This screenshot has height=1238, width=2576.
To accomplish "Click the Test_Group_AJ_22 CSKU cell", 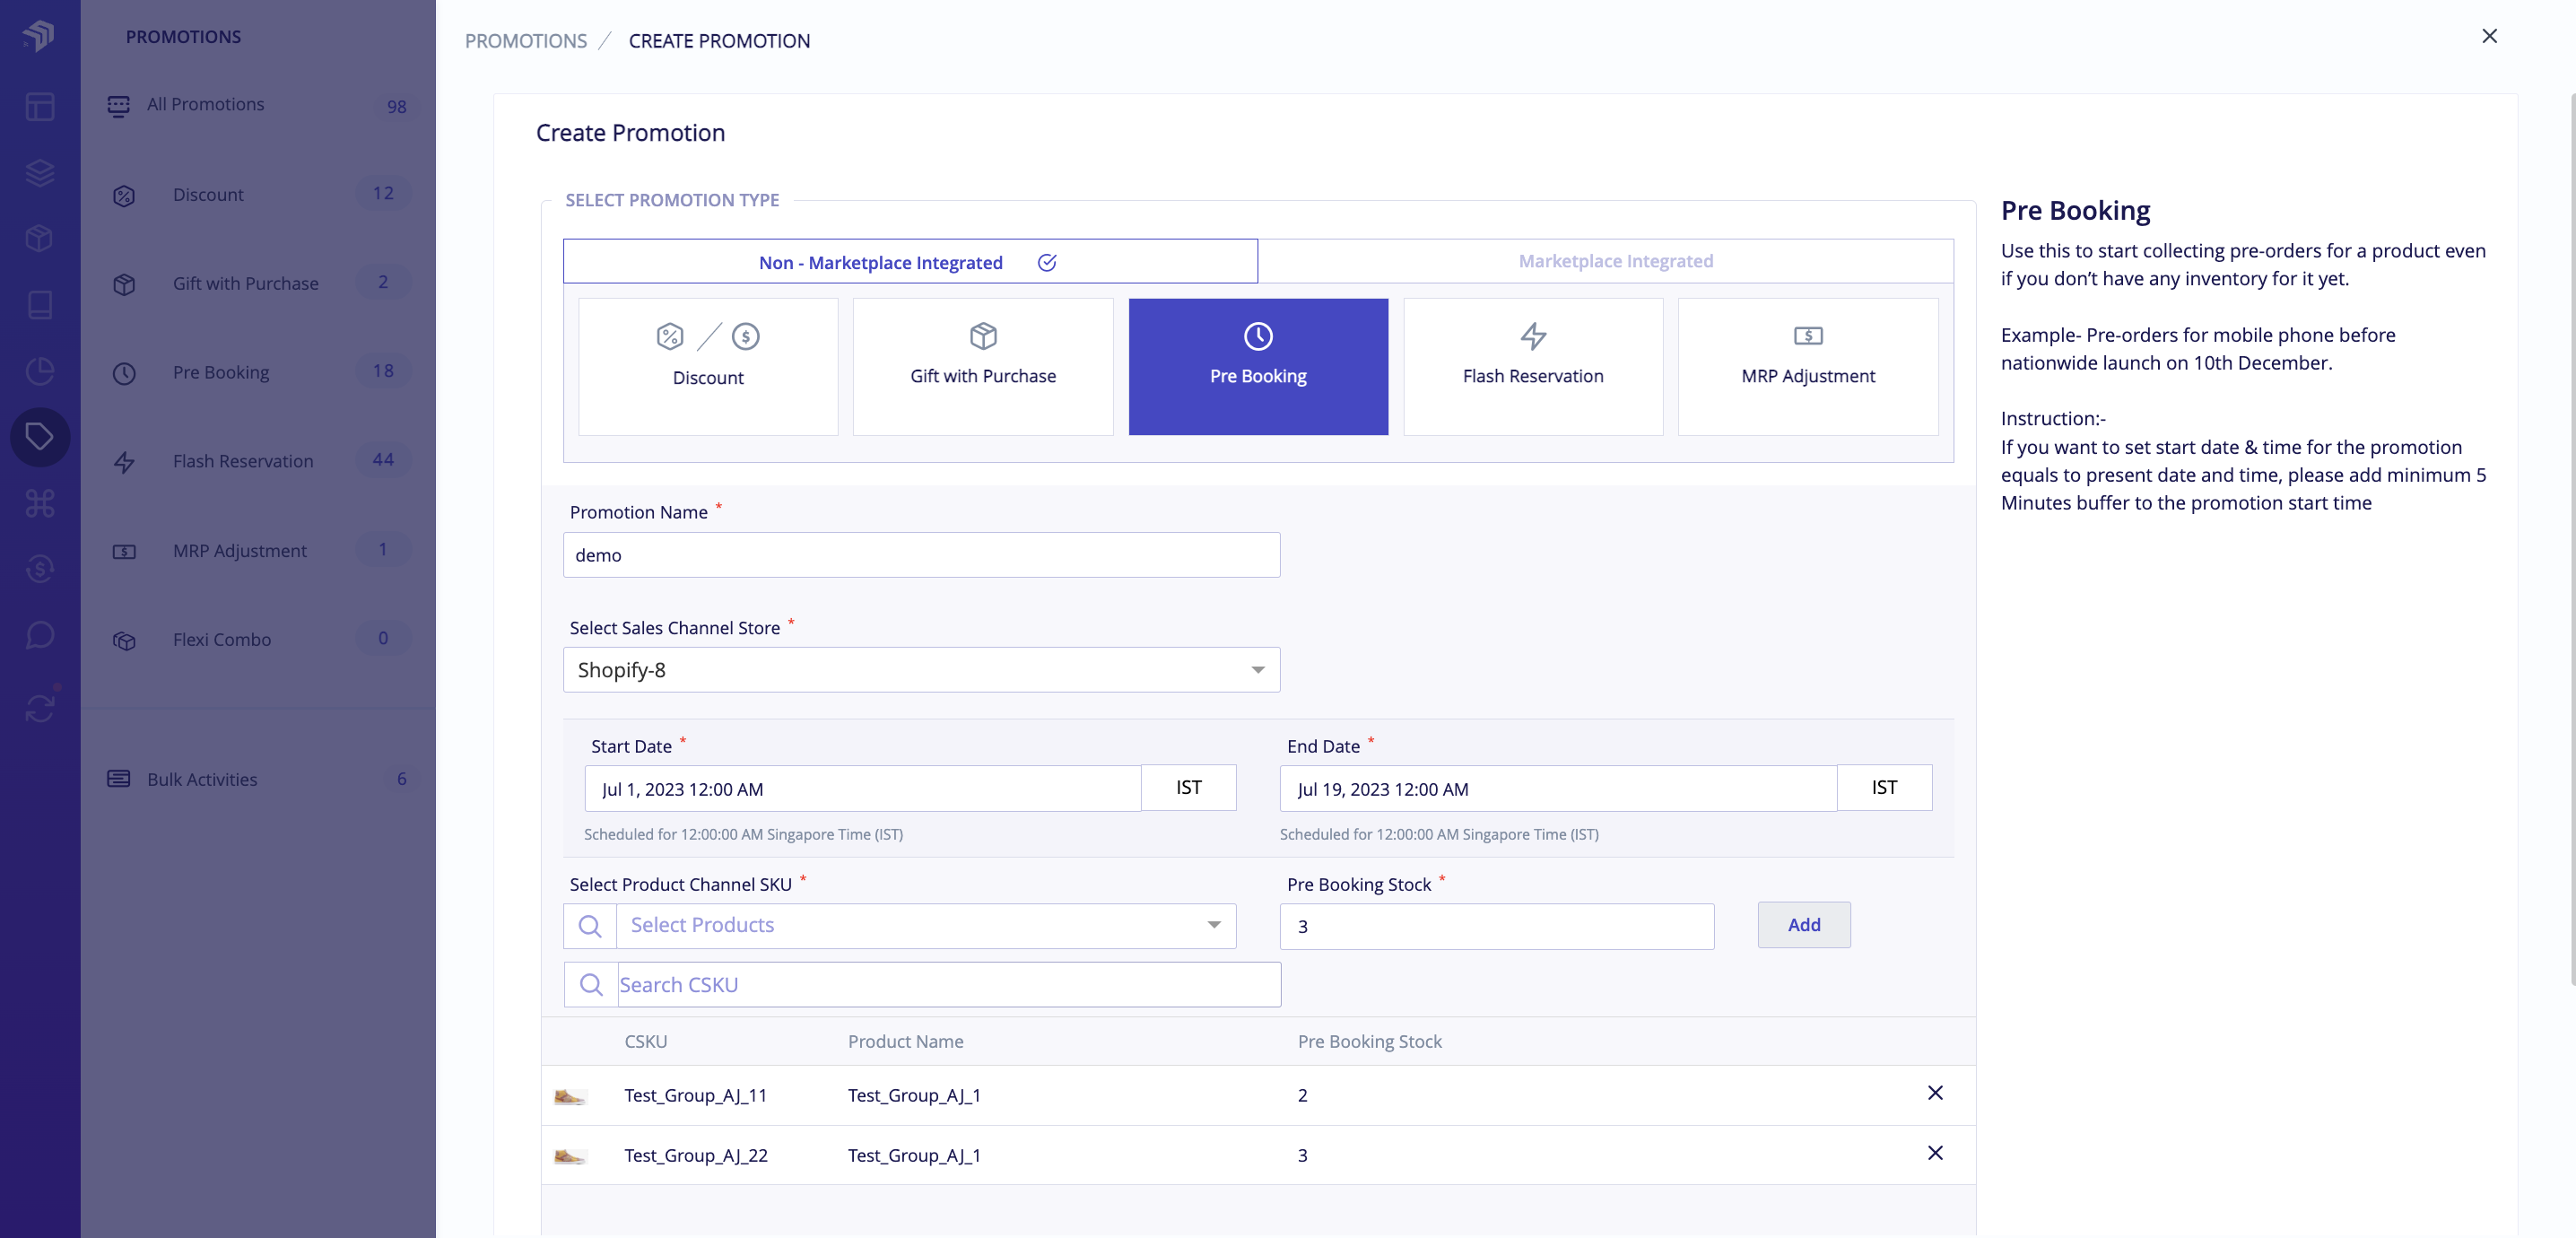I will point(696,1156).
